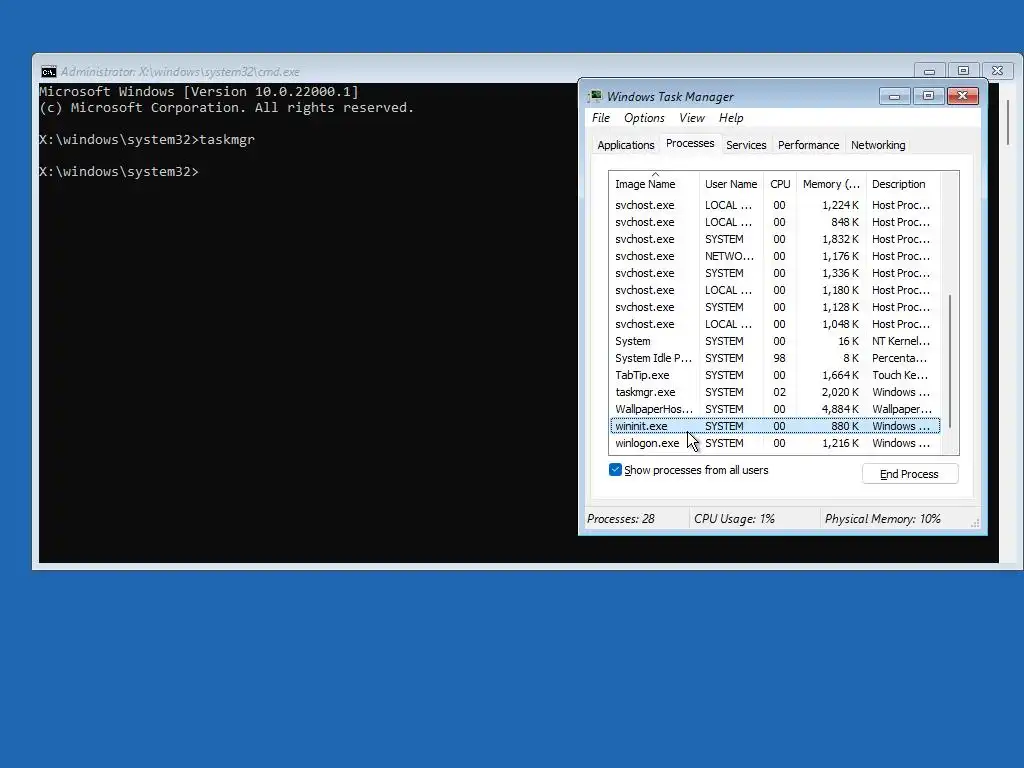Click the cmd window vertical scrollbar
The width and height of the screenshot is (1024, 768).
pyautogui.click(x=1008, y=122)
